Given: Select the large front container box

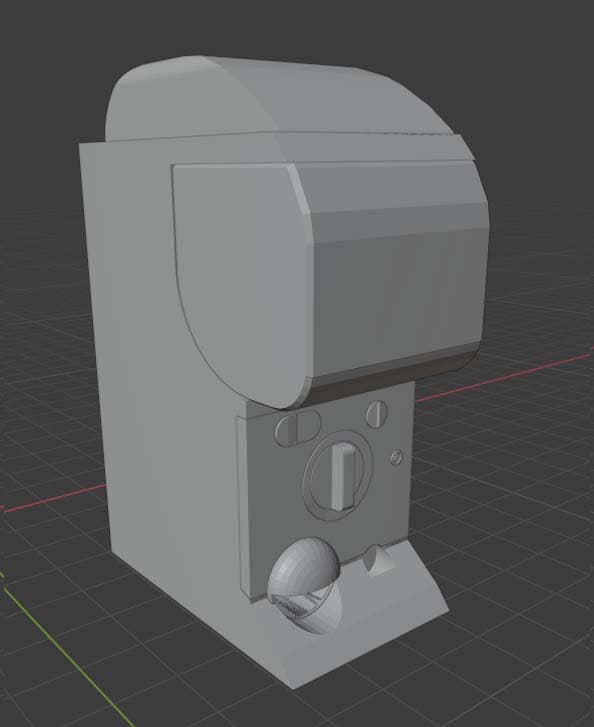Looking at the screenshot, I should (329, 283).
